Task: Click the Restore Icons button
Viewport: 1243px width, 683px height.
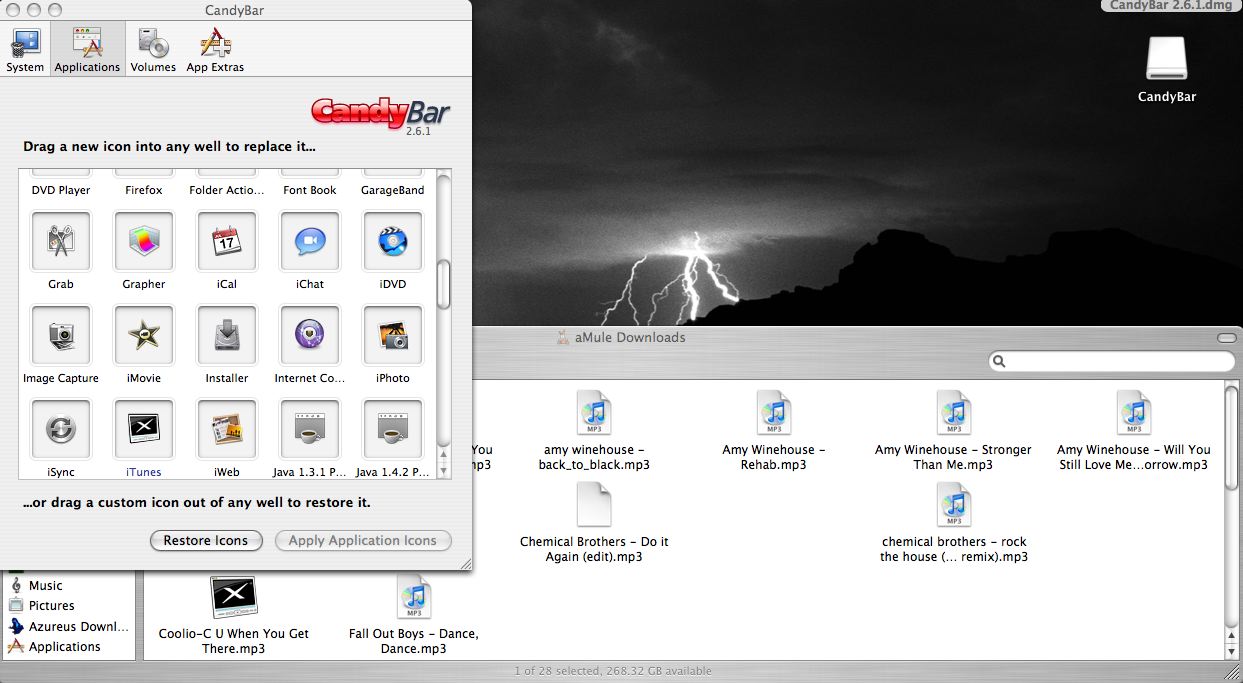Action: point(206,540)
